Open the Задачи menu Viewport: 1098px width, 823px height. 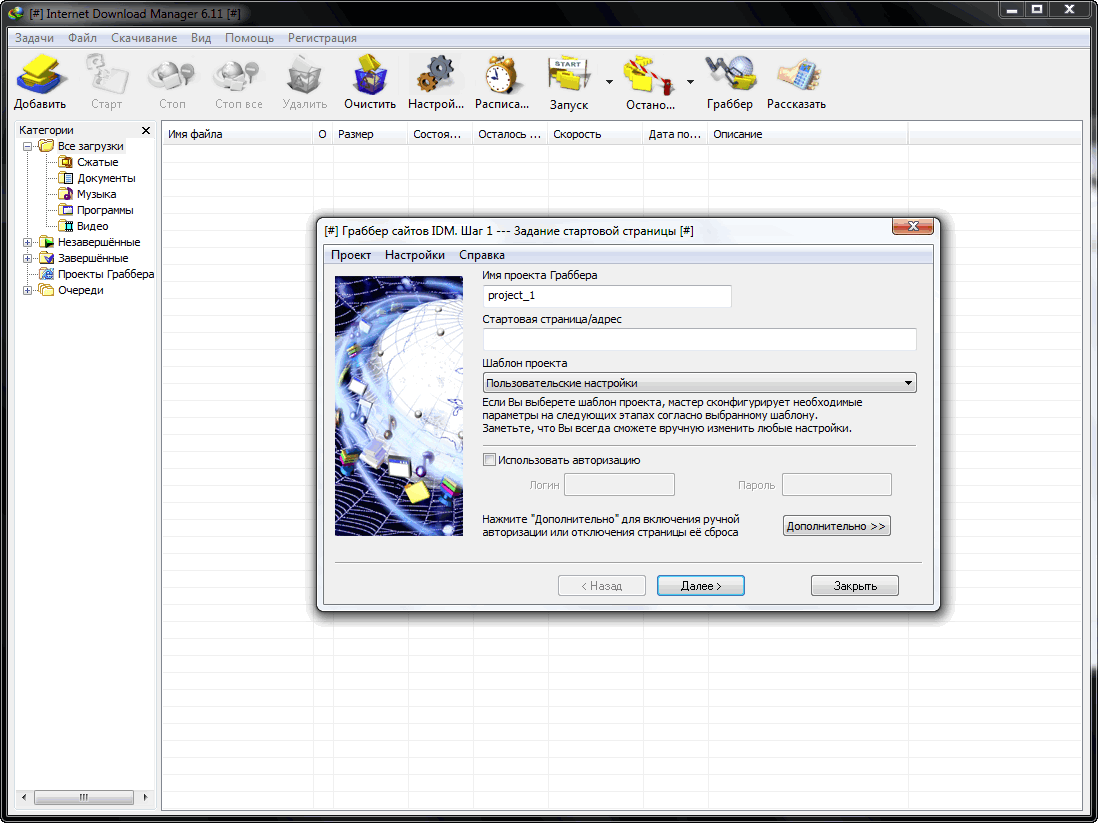34,38
